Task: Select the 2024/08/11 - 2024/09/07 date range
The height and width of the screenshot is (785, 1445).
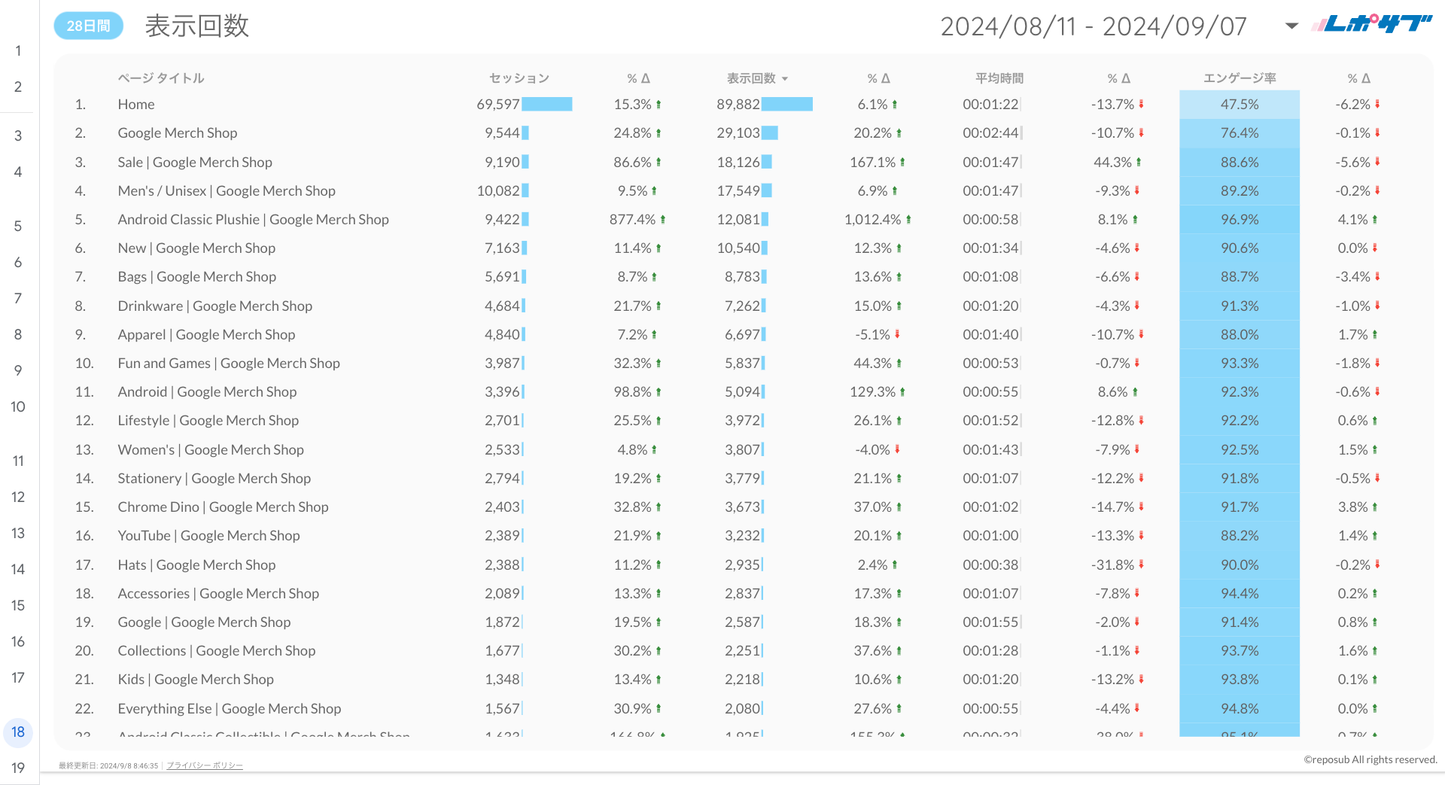Action: pos(1093,26)
